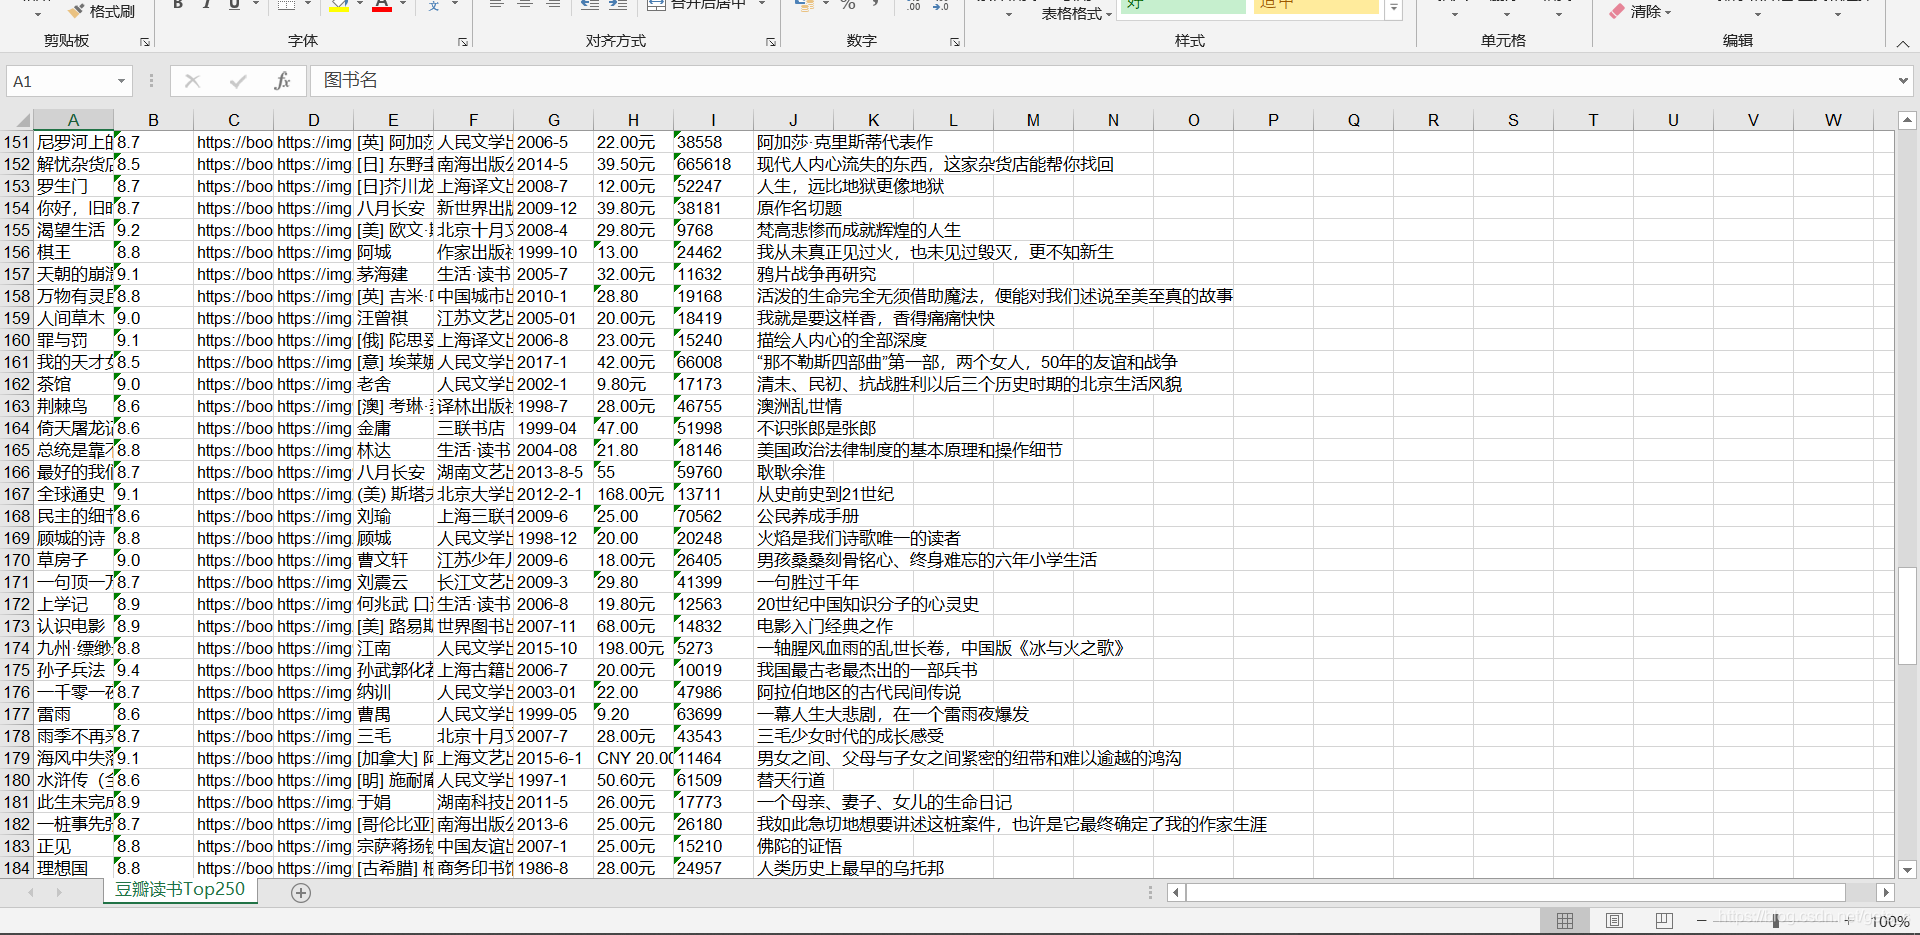1920x935 pixels.
Task: Click the fill color yellow swatch button
Action: click(339, 5)
